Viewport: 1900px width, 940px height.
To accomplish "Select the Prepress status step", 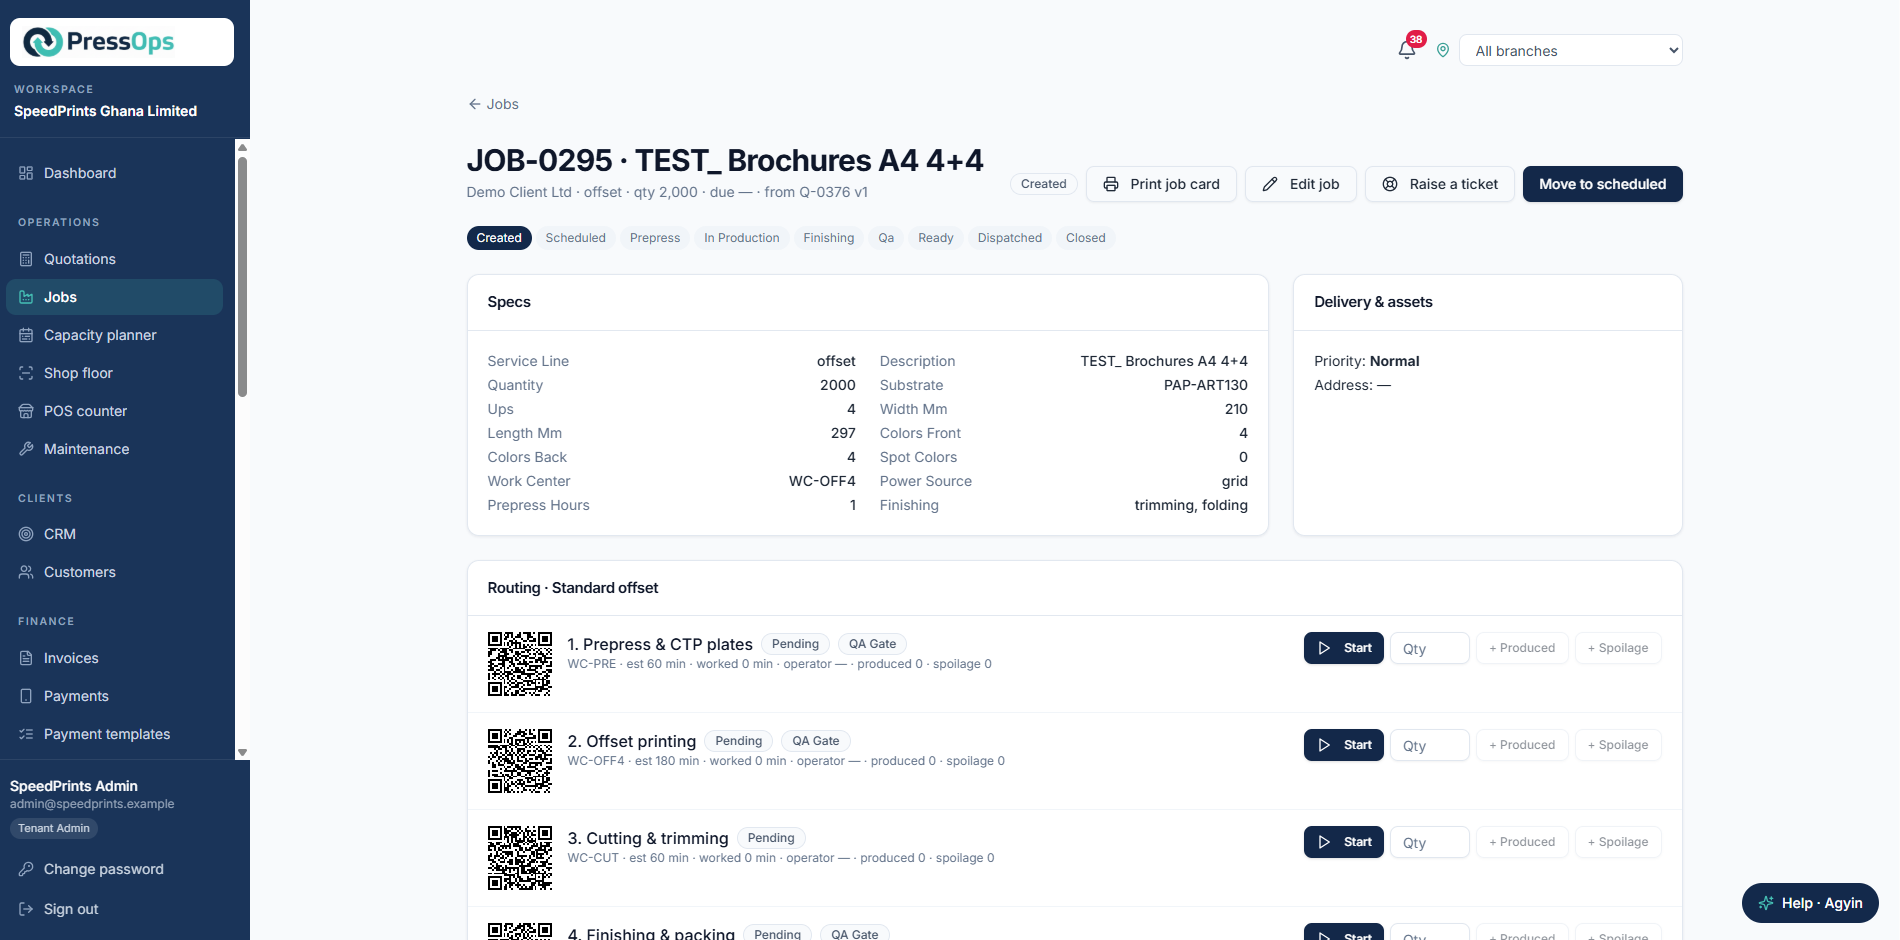I will tap(655, 238).
